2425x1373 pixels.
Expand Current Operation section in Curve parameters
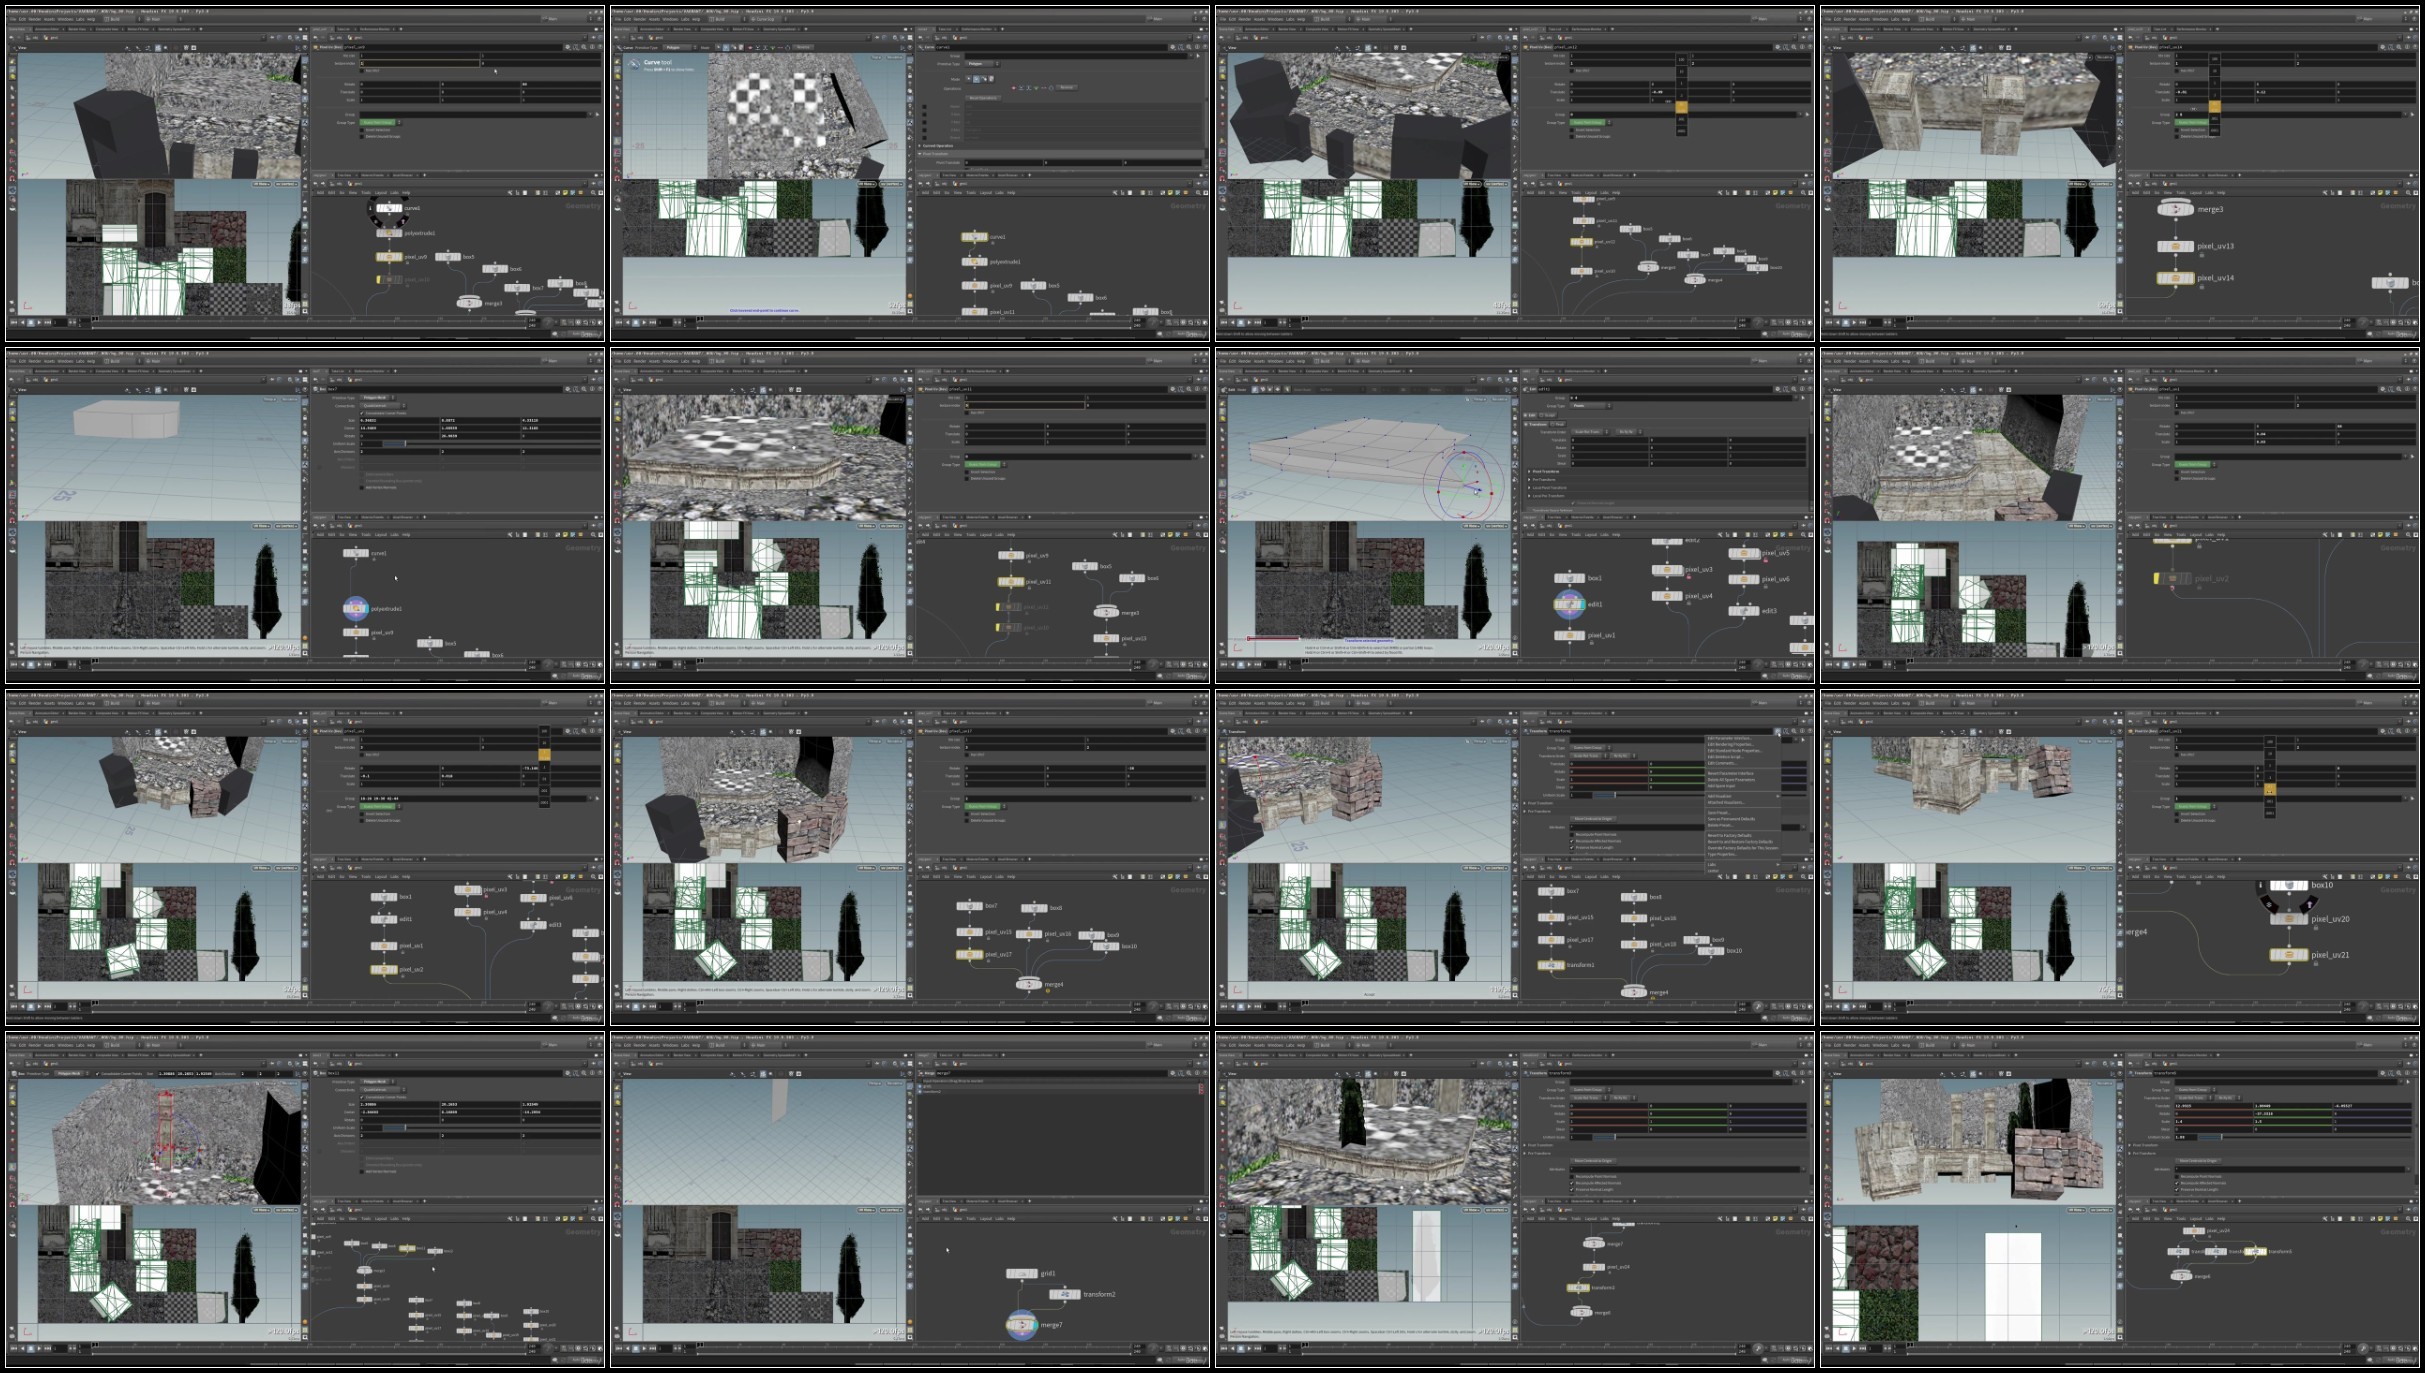point(937,145)
